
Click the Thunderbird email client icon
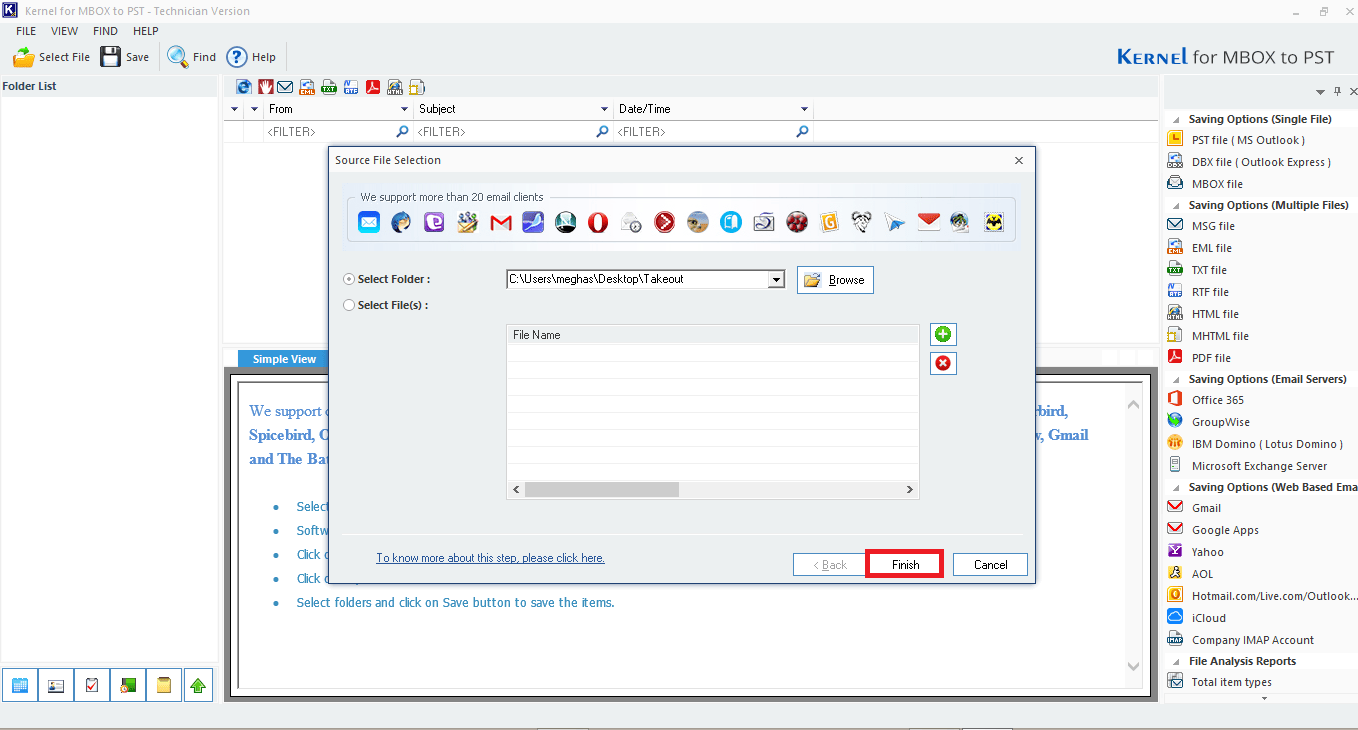401,223
